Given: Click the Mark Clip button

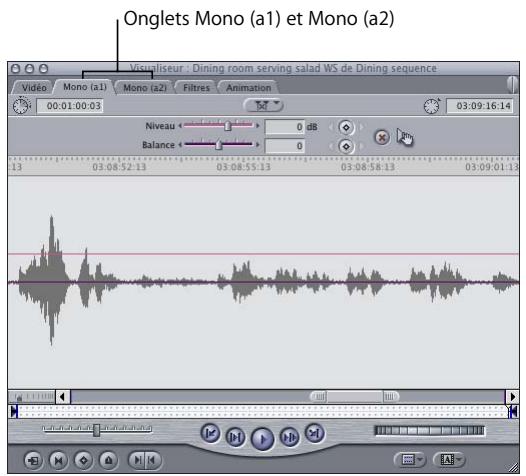Looking at the screenshot, I should (58, 460).
